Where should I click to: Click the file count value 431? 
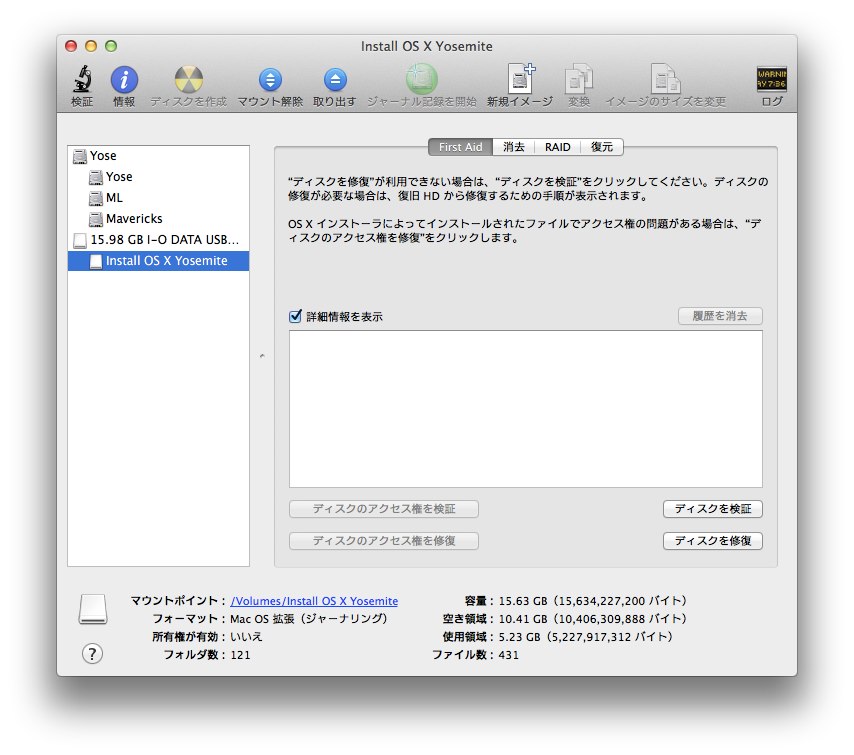point(509,655)
